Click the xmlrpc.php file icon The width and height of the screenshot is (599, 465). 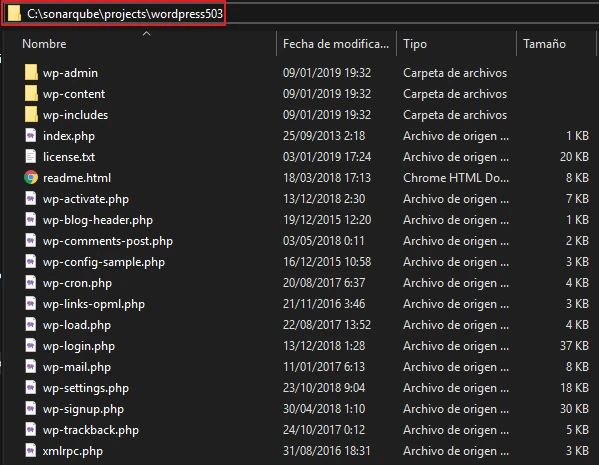pos(31,450)
